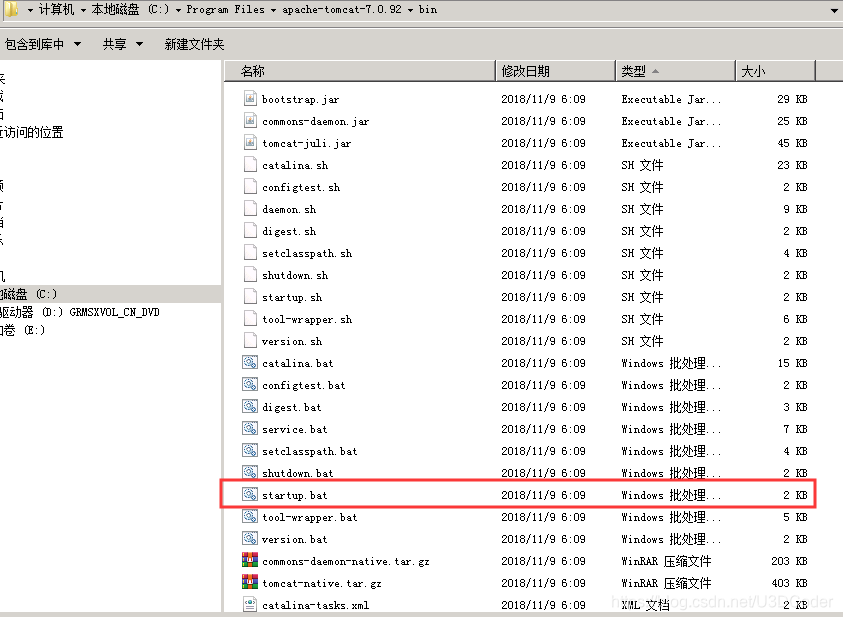Click the commons-daemon.jar file icon

pyautogui.click(x=250, y=120)
